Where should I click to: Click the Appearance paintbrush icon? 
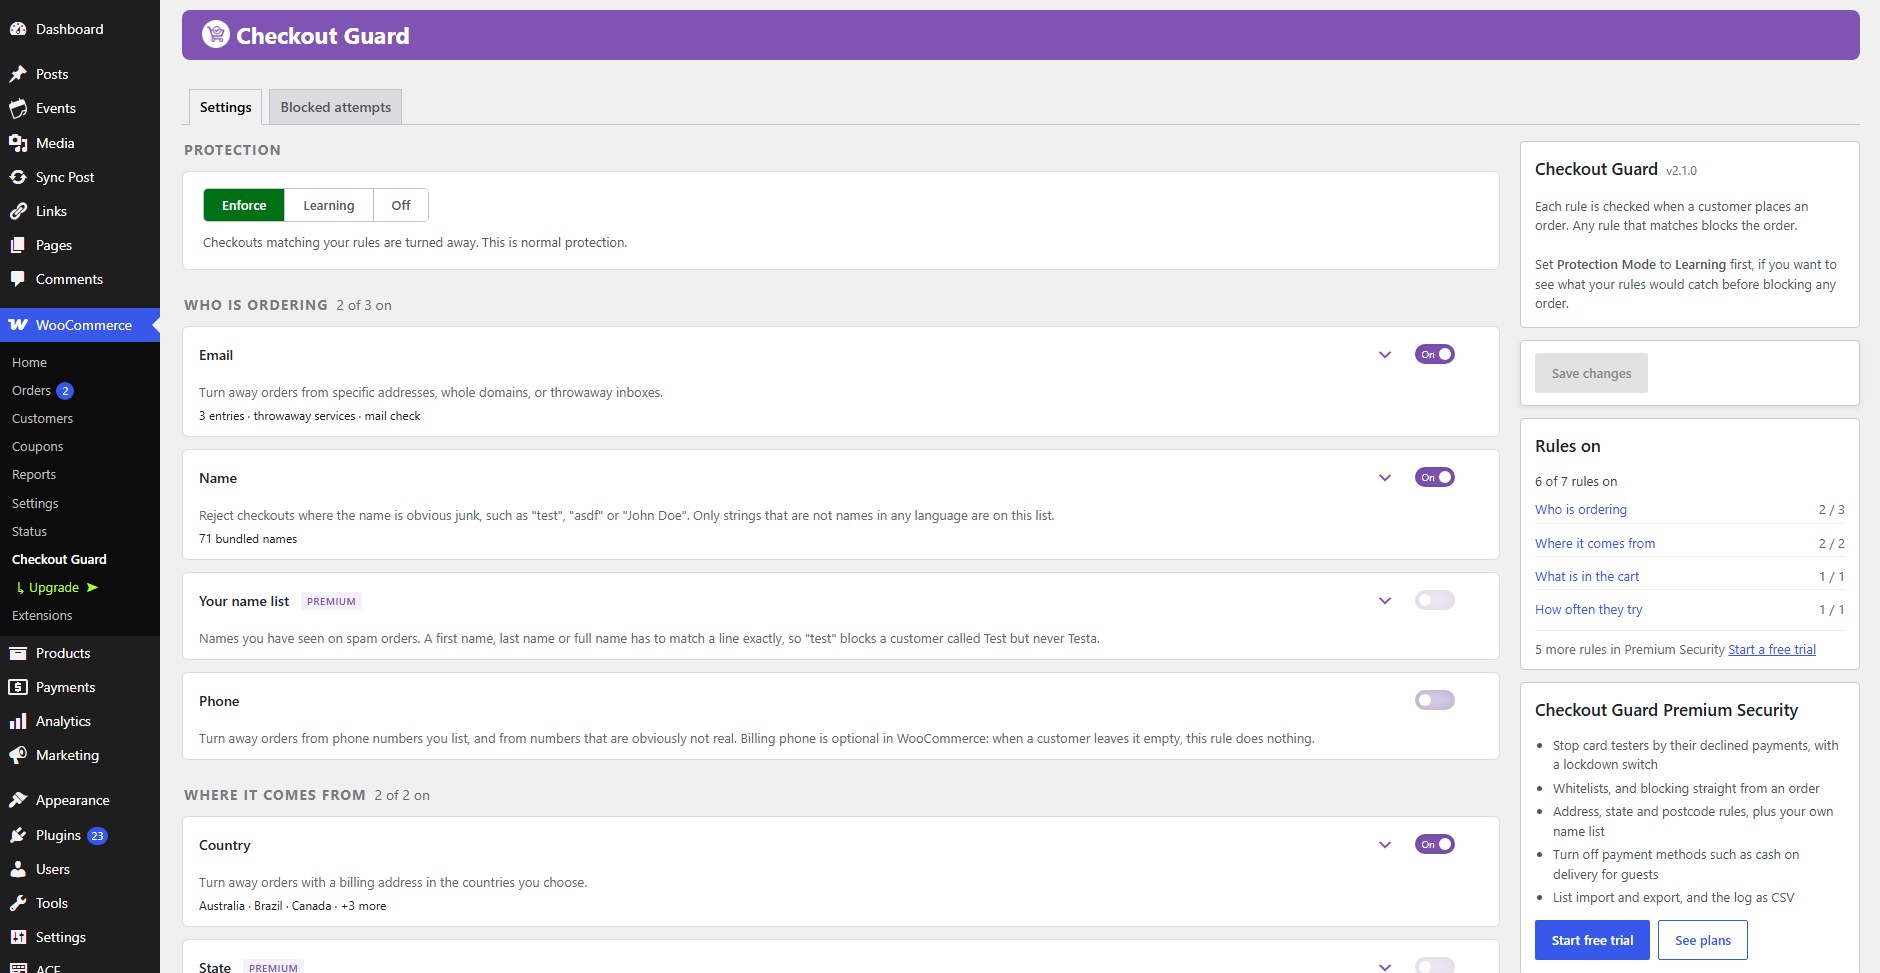point(18,800)
